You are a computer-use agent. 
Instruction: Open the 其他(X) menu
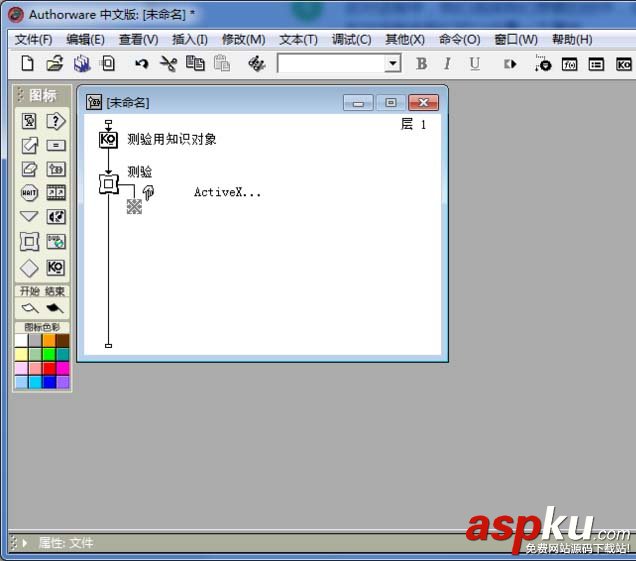pos(405,40)
